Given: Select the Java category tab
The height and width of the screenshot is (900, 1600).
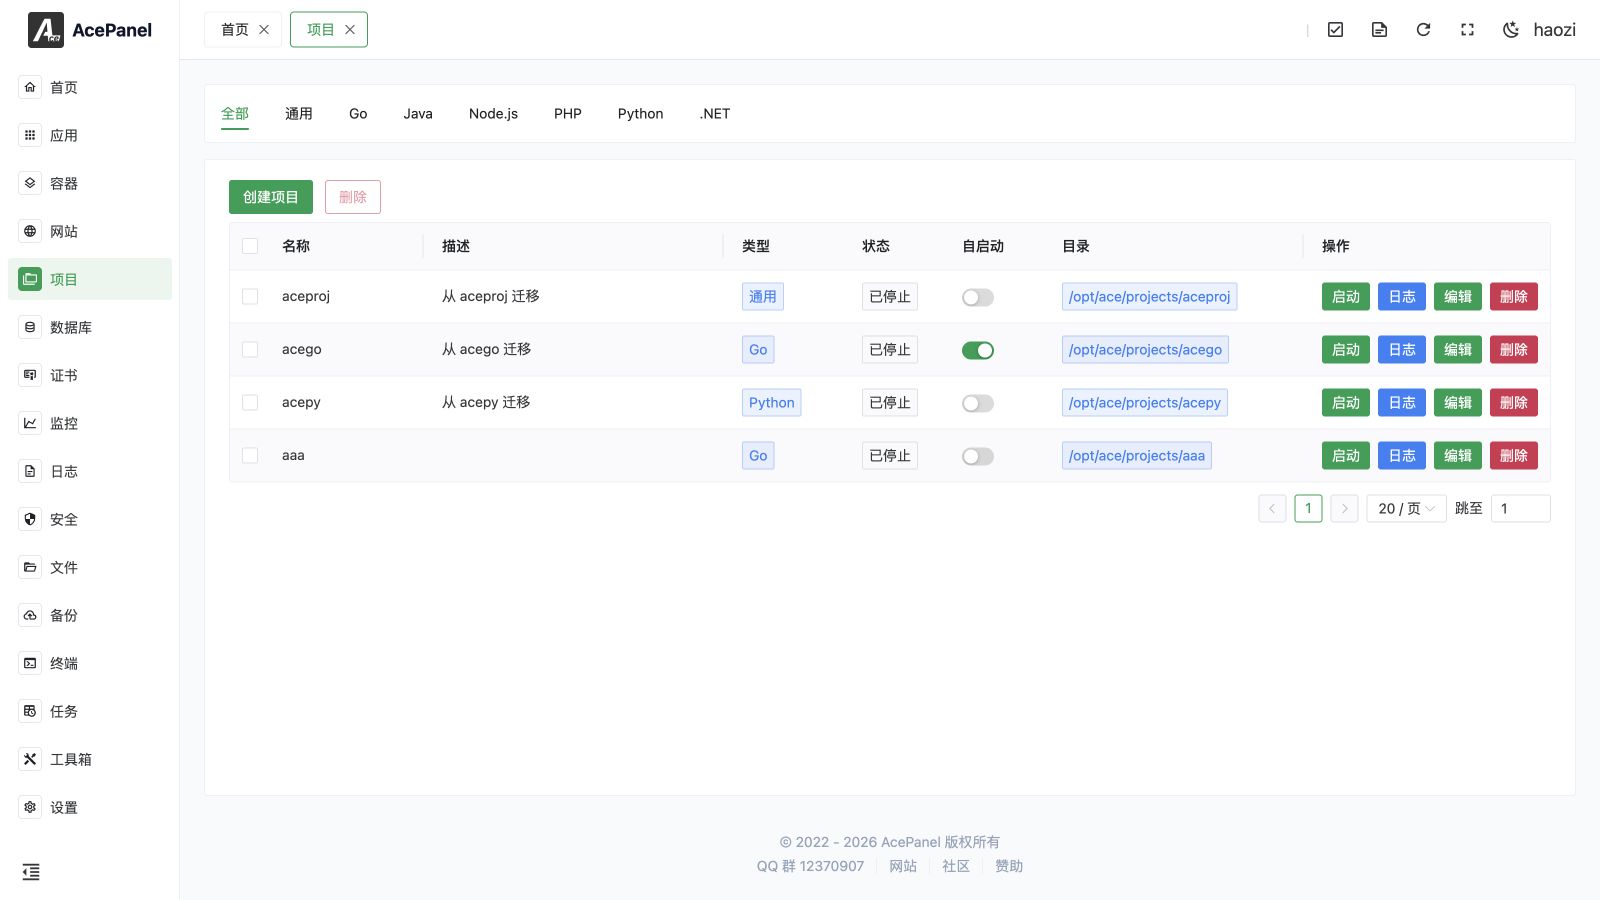Looking at the screenshot, I should (x=418, y=114).
